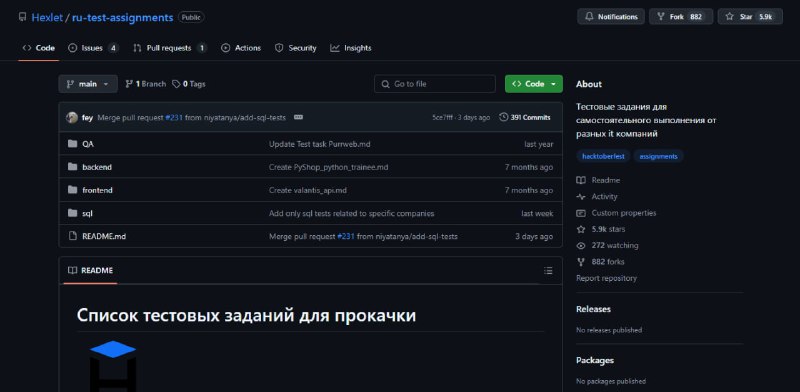View the 0 Tags link
800x392 pixels.
click(x=189, y=84)
